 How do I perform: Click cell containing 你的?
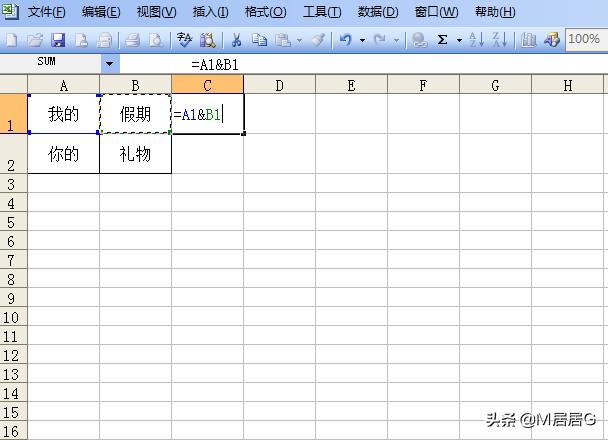pos(64,154)
